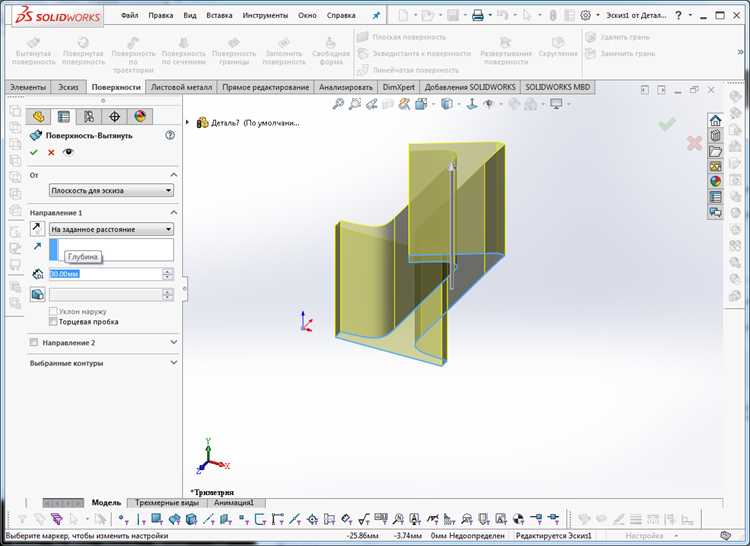Collapse the 'Направление 1' section
Image resolution: width=750 pixels, height=546 pixels.
click(174, 212)
